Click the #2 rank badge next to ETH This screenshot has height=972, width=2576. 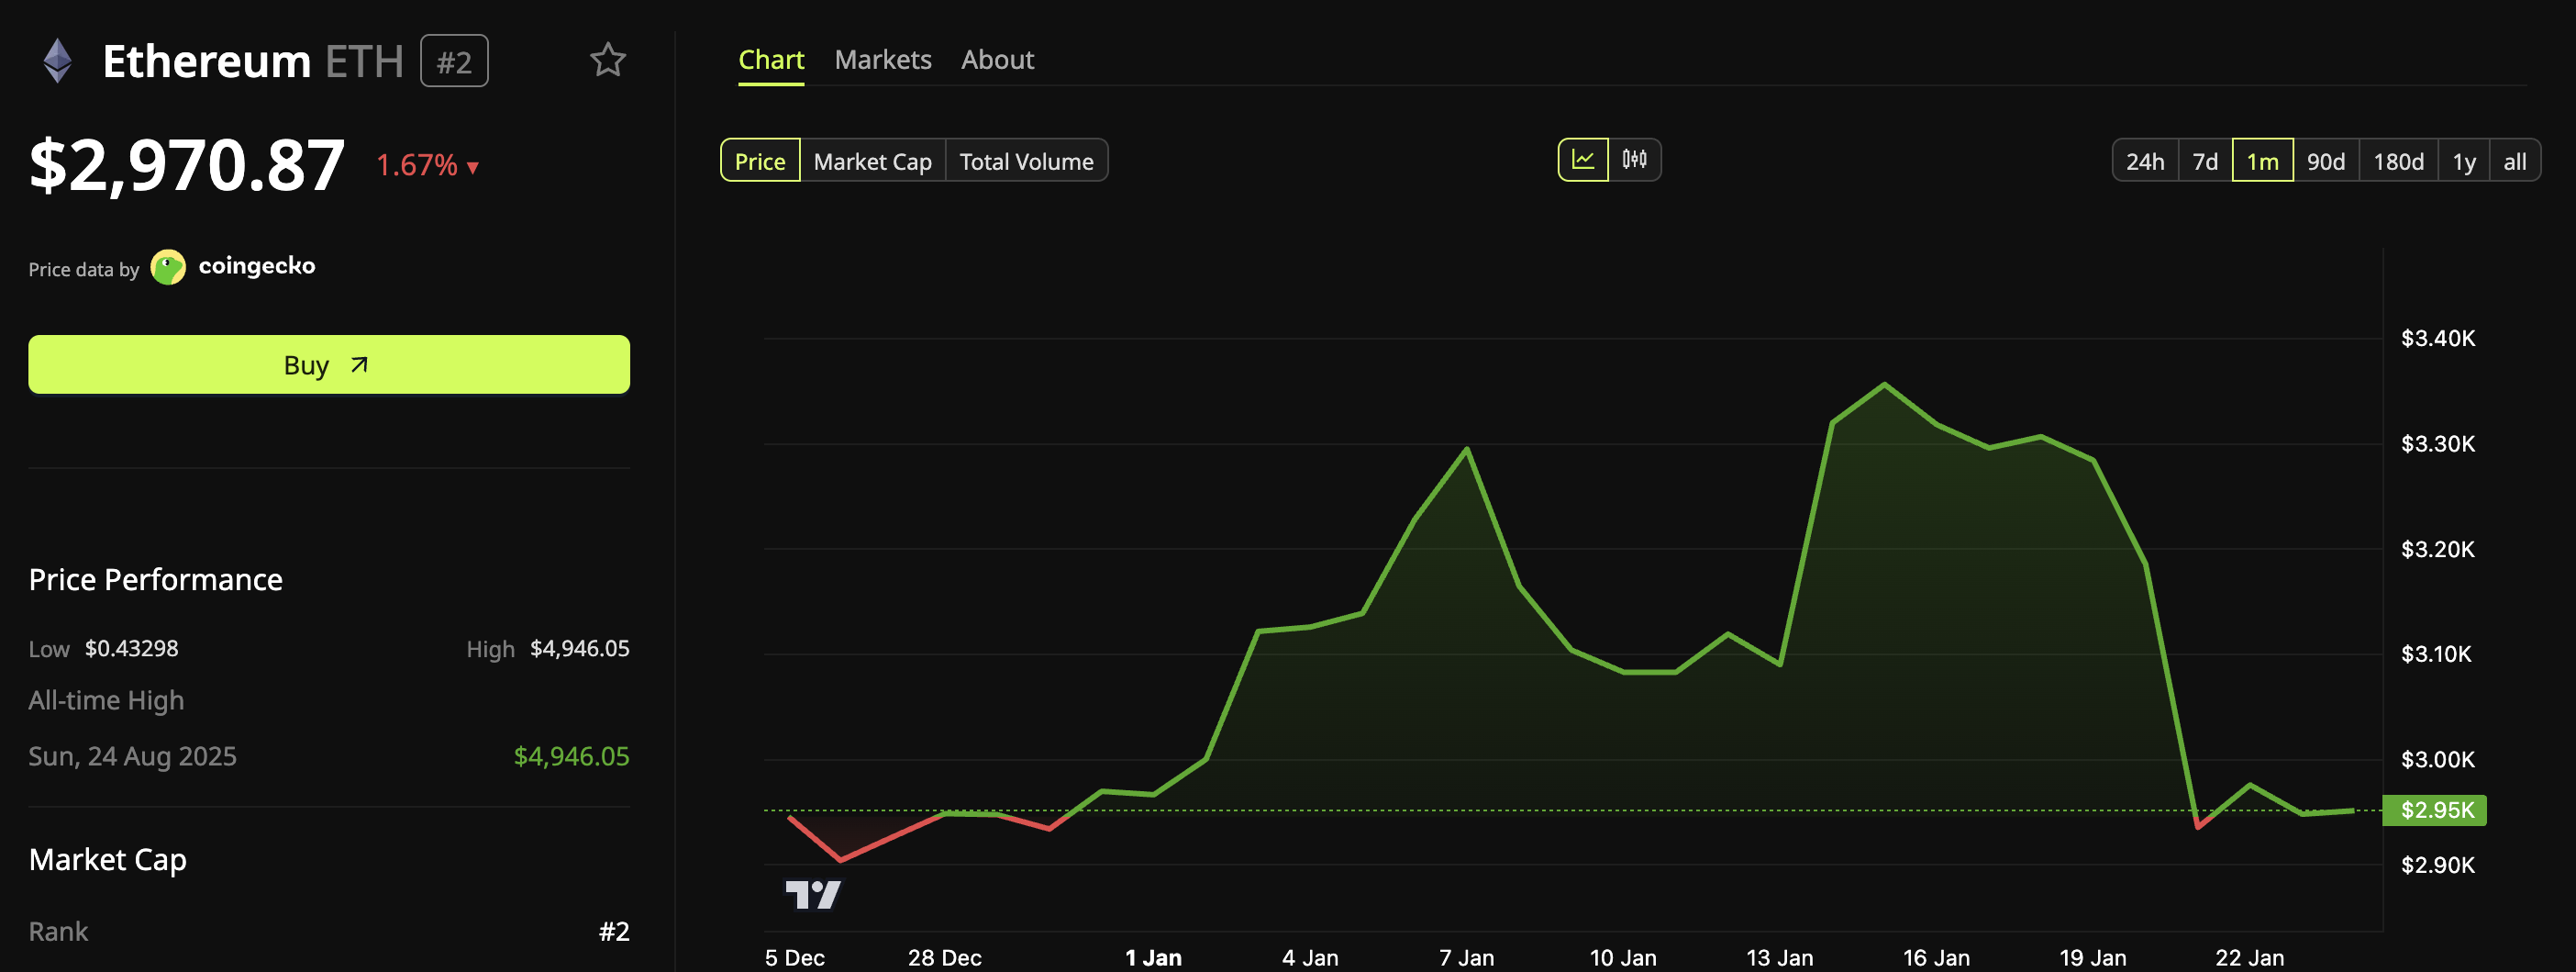tap(454, 60)
